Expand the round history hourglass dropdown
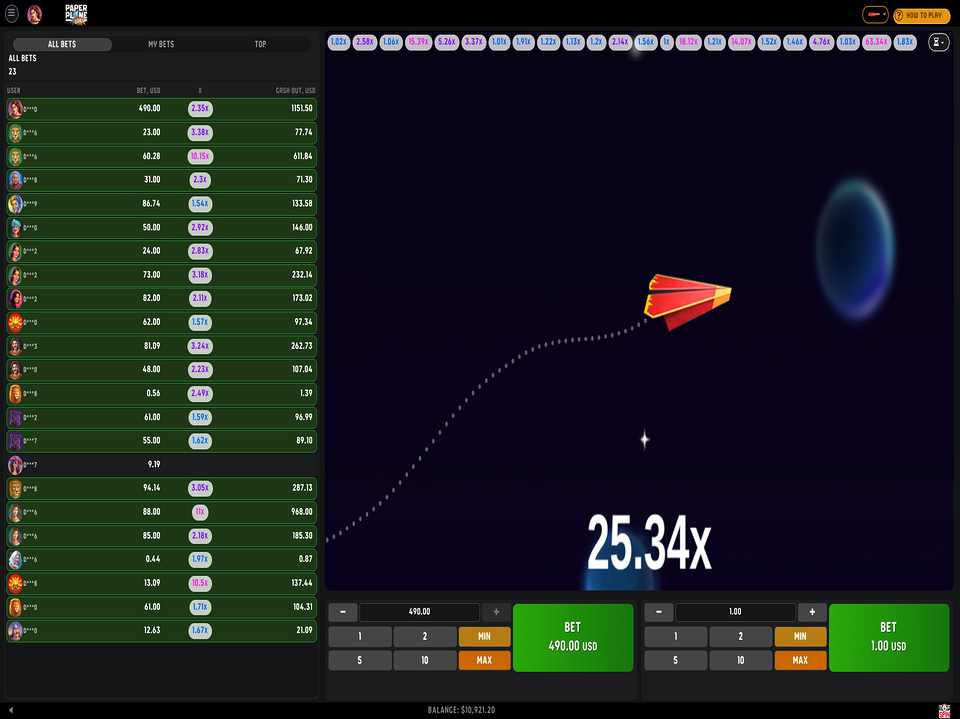The image size is (960, 719). point(938,43)
